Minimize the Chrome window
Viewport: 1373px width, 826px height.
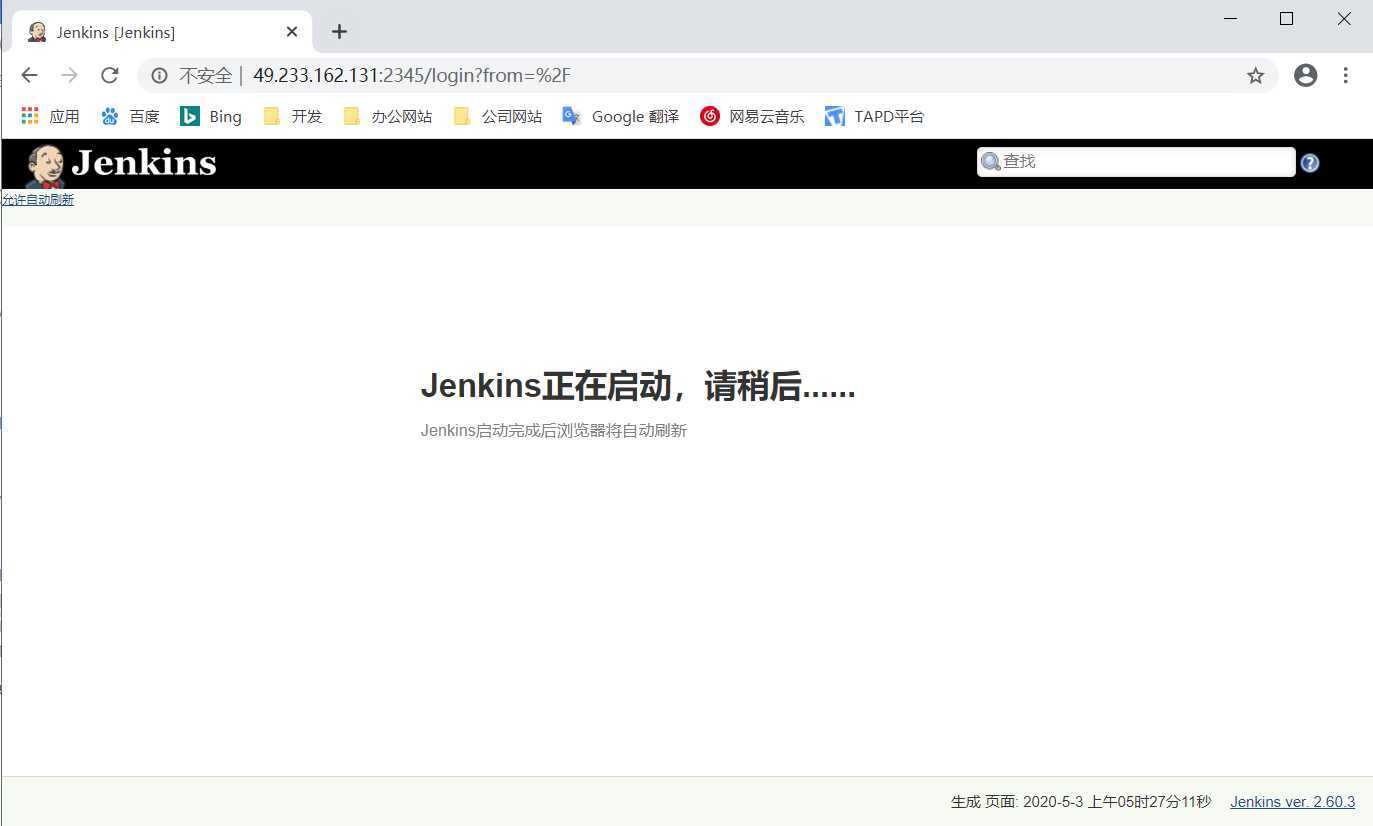coord(1230,19)
